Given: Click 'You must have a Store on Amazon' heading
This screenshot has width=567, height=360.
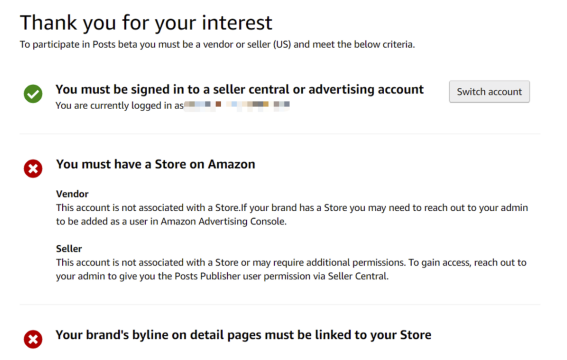Looking at the screenshot, I should pos(155,164).
